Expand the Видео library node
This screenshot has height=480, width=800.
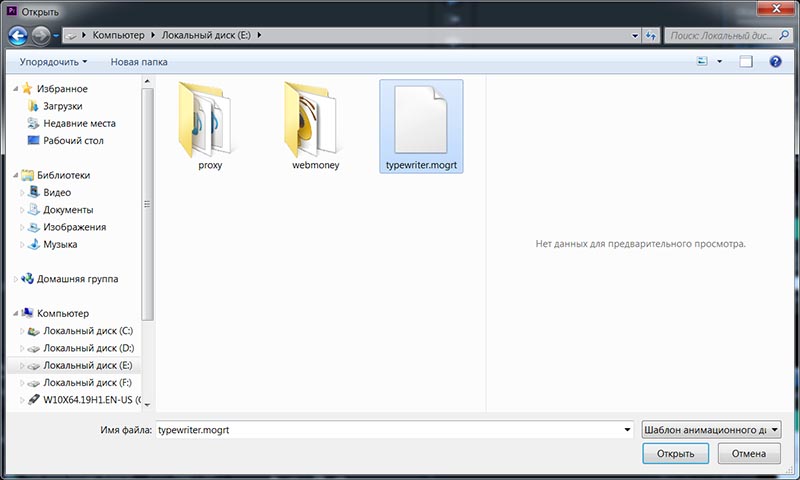click(x=22, y=193)
